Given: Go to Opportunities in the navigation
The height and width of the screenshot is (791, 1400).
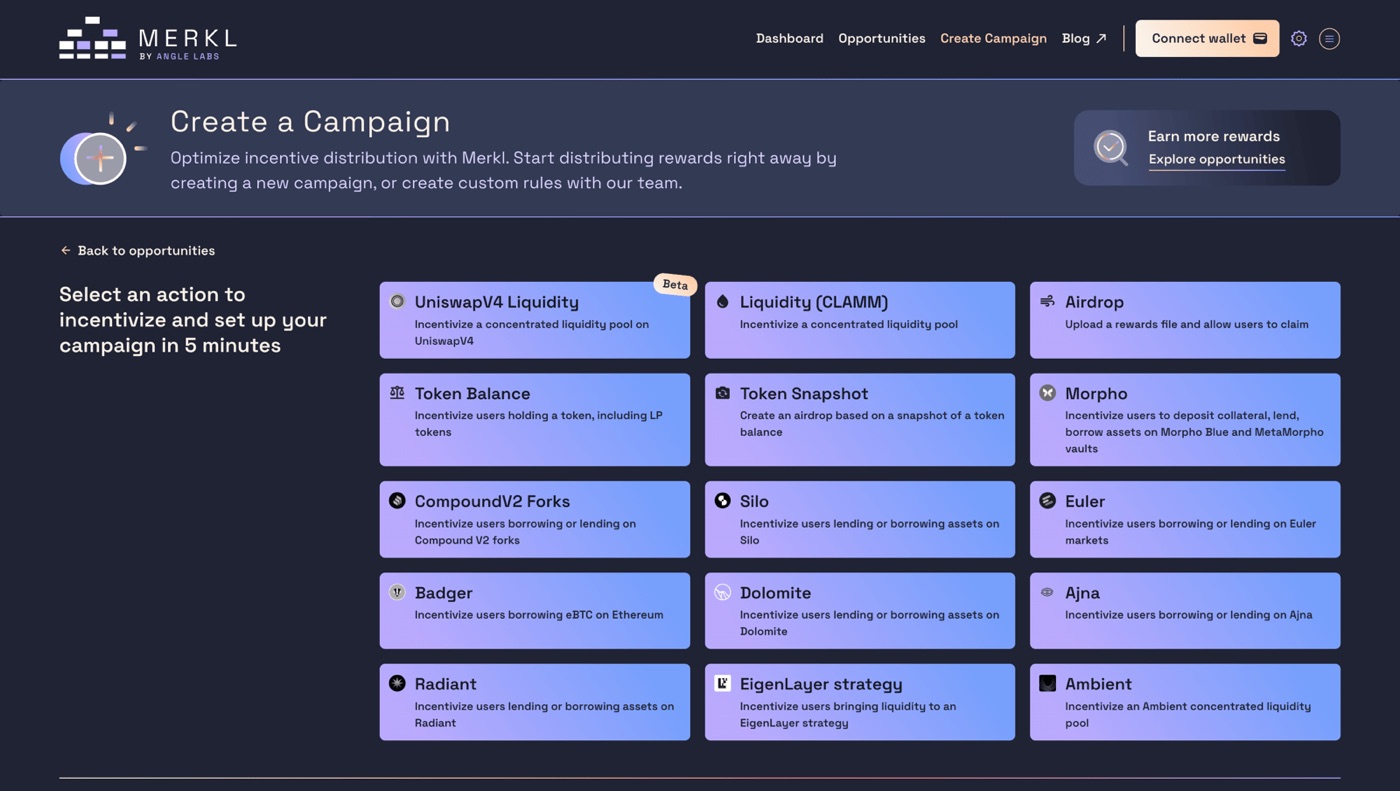Looking at the screenshot, I should pyautogui.click(x=881, y=38).
